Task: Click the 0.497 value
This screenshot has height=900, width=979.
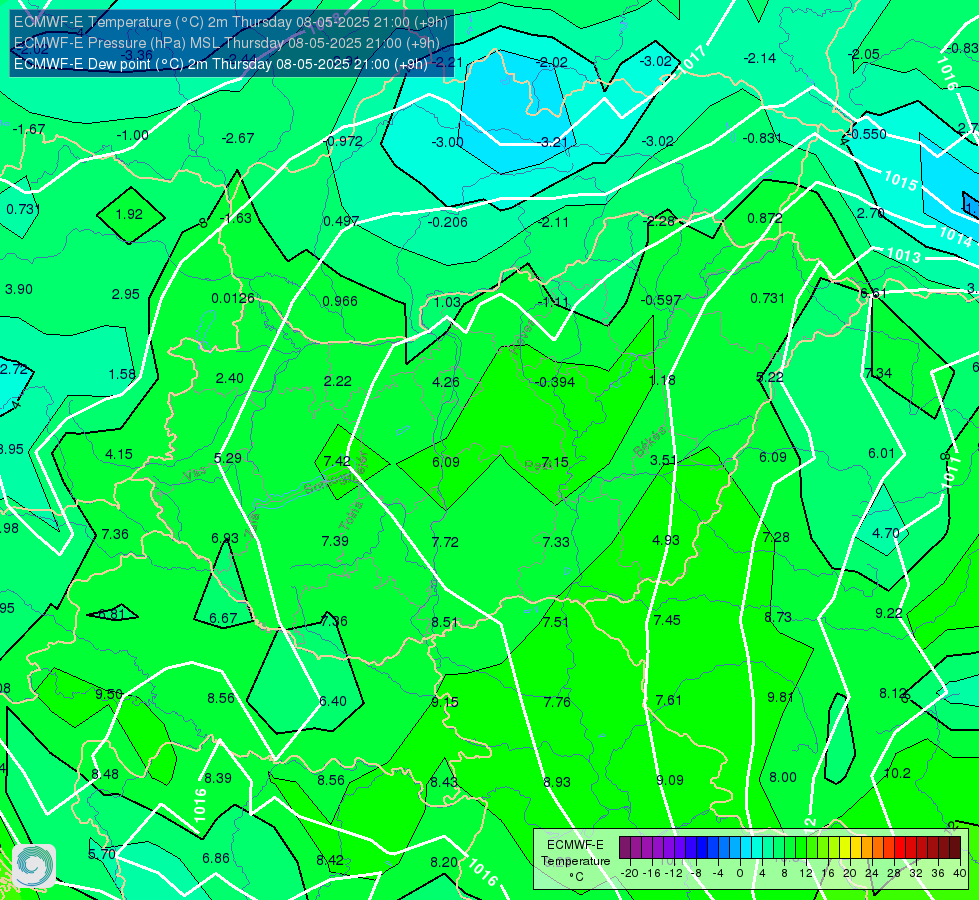Action: pos(341,221)
